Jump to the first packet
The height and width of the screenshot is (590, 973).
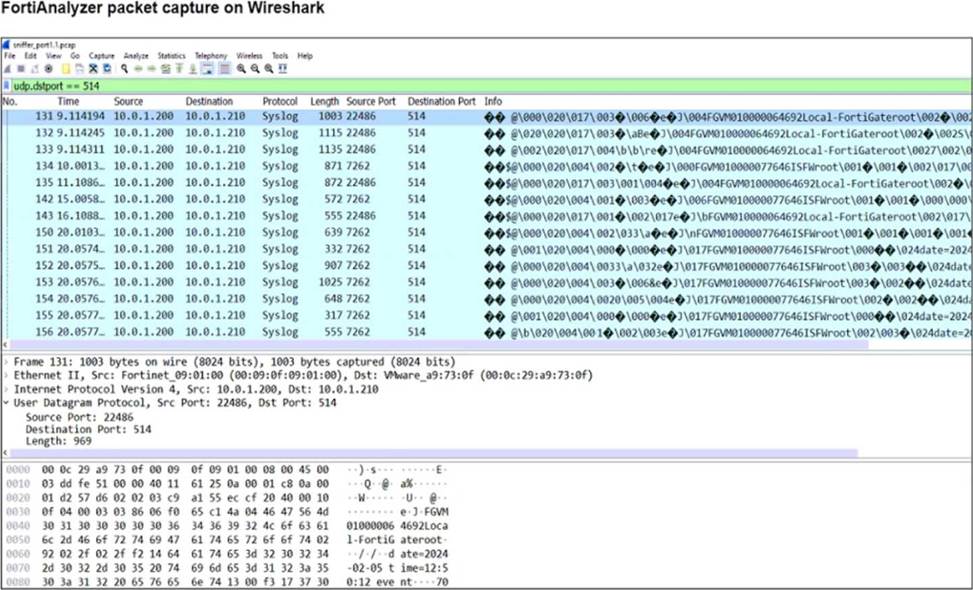click(x=179, y=69)
